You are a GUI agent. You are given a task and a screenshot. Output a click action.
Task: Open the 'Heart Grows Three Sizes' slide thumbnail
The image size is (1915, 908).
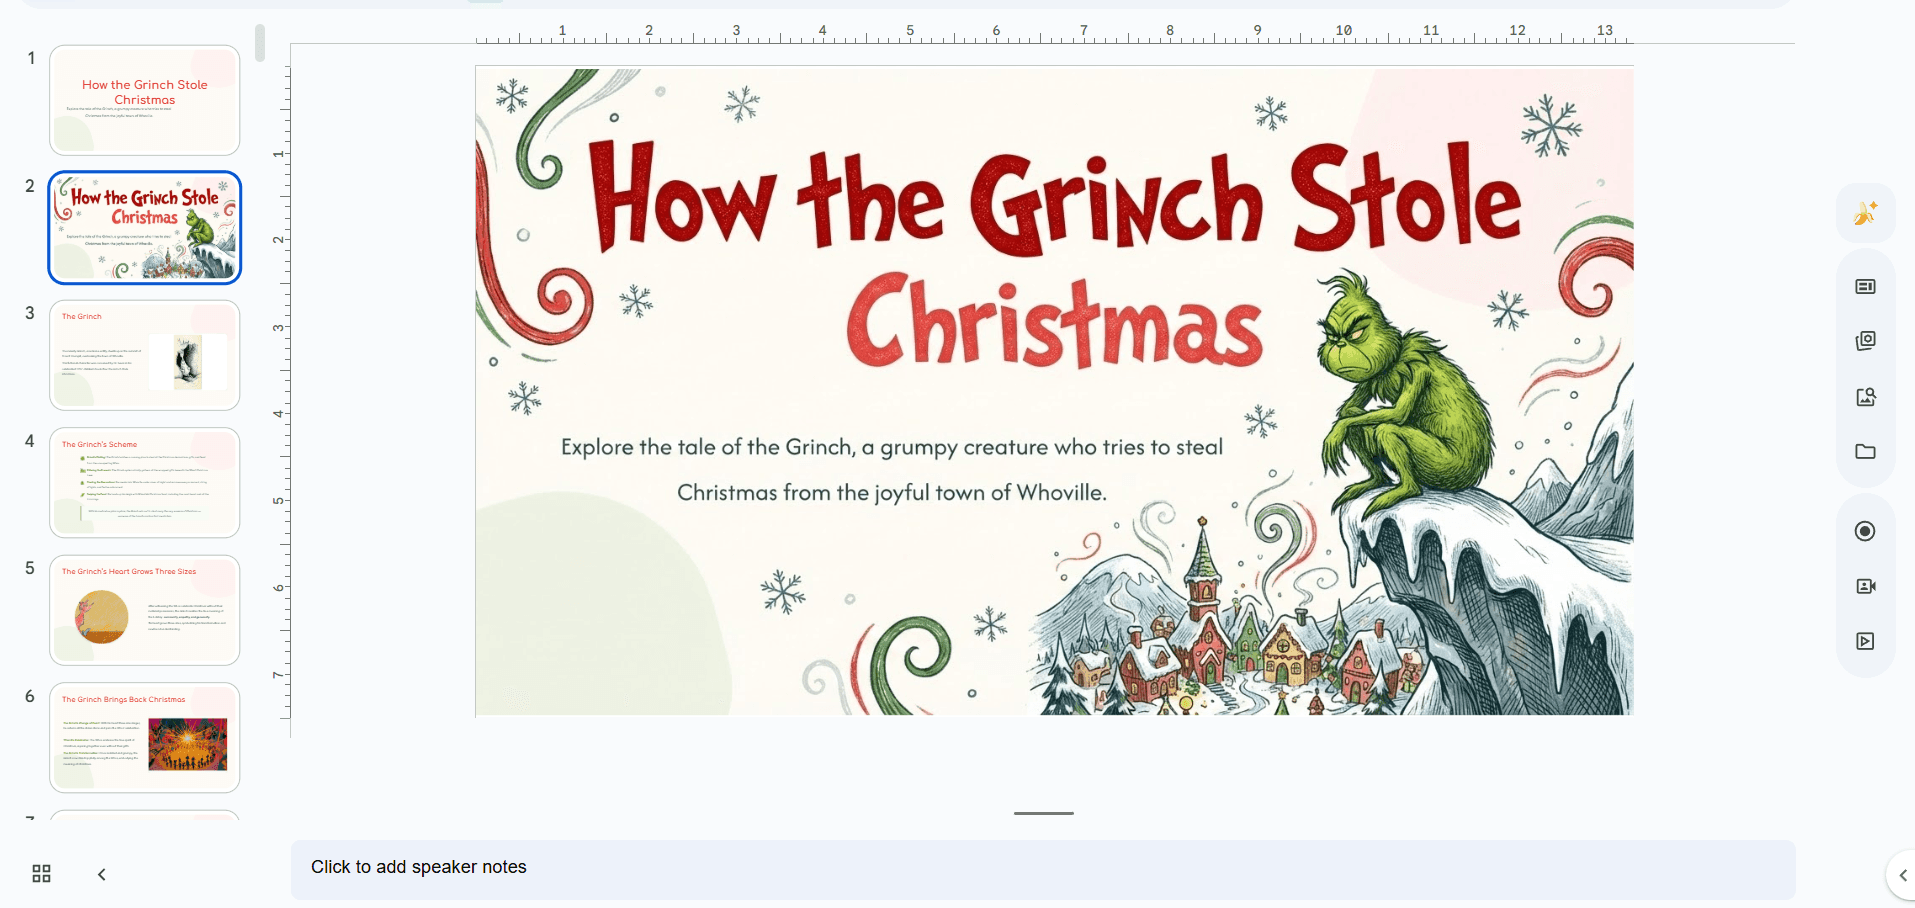[x=145, y=610]
